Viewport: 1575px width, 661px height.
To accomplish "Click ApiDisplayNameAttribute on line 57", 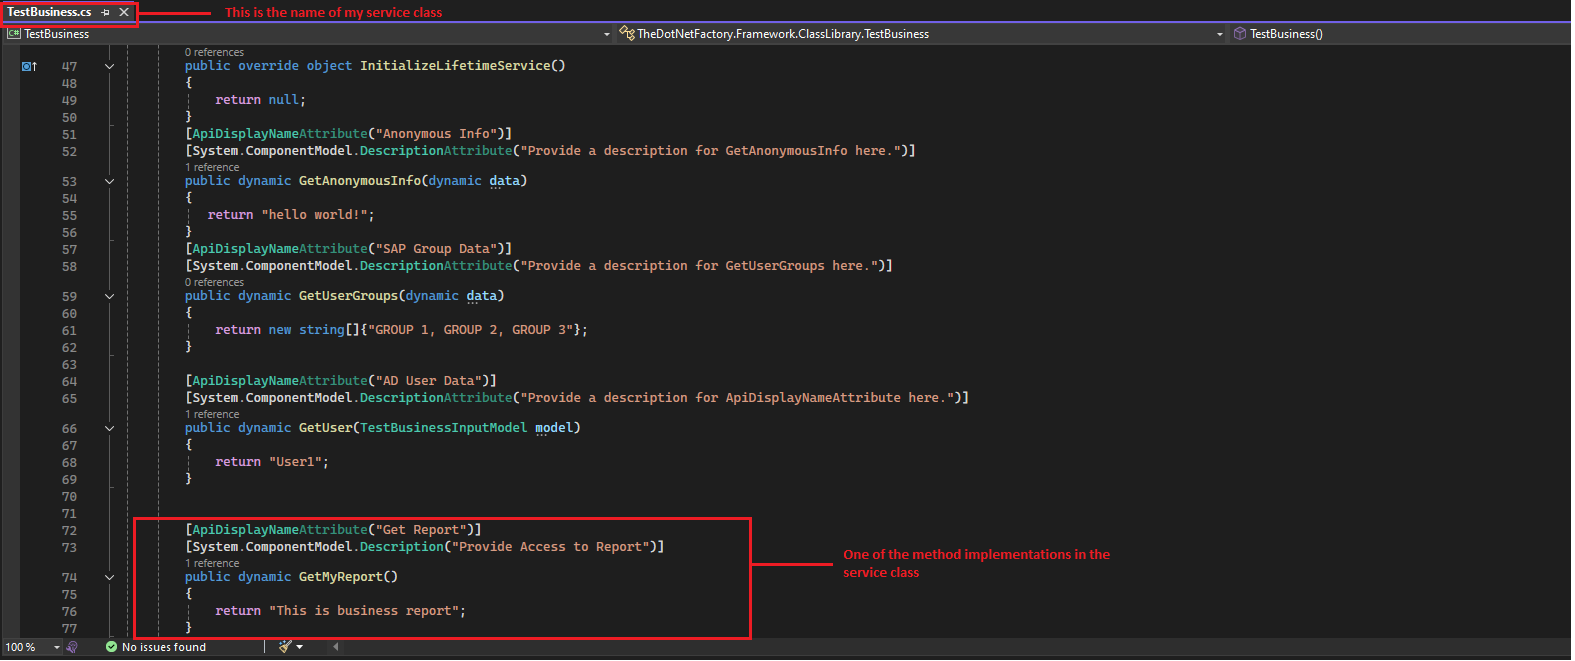I will (x=280, y=249).
